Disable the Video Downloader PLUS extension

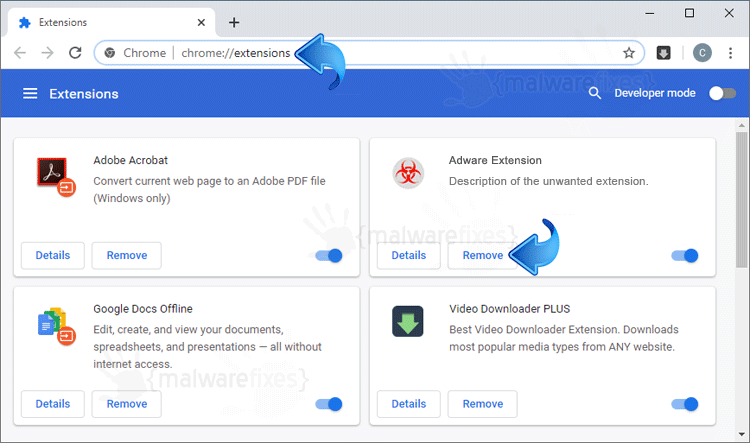tap(685, 404)
